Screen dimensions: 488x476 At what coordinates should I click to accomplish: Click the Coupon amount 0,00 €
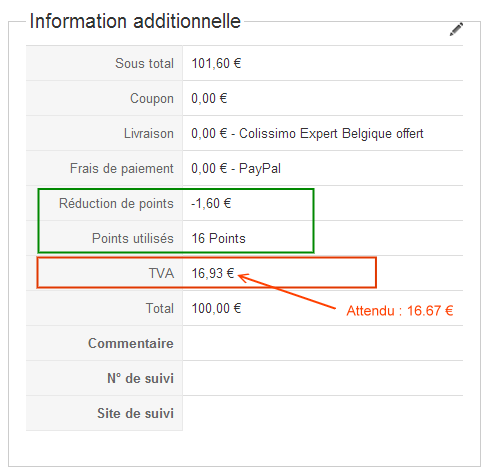pyautogui.click(x=209, y=98)
